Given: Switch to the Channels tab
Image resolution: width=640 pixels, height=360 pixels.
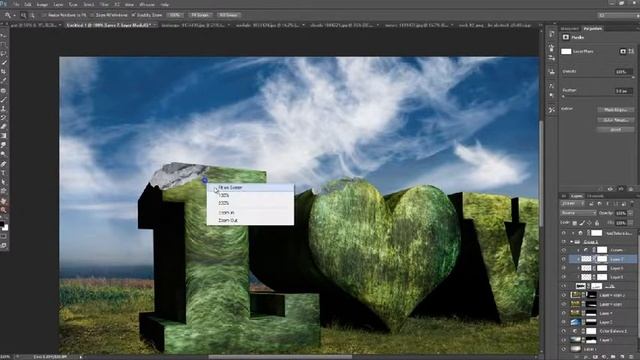Looking at the screenshot, I should point(595,196).
